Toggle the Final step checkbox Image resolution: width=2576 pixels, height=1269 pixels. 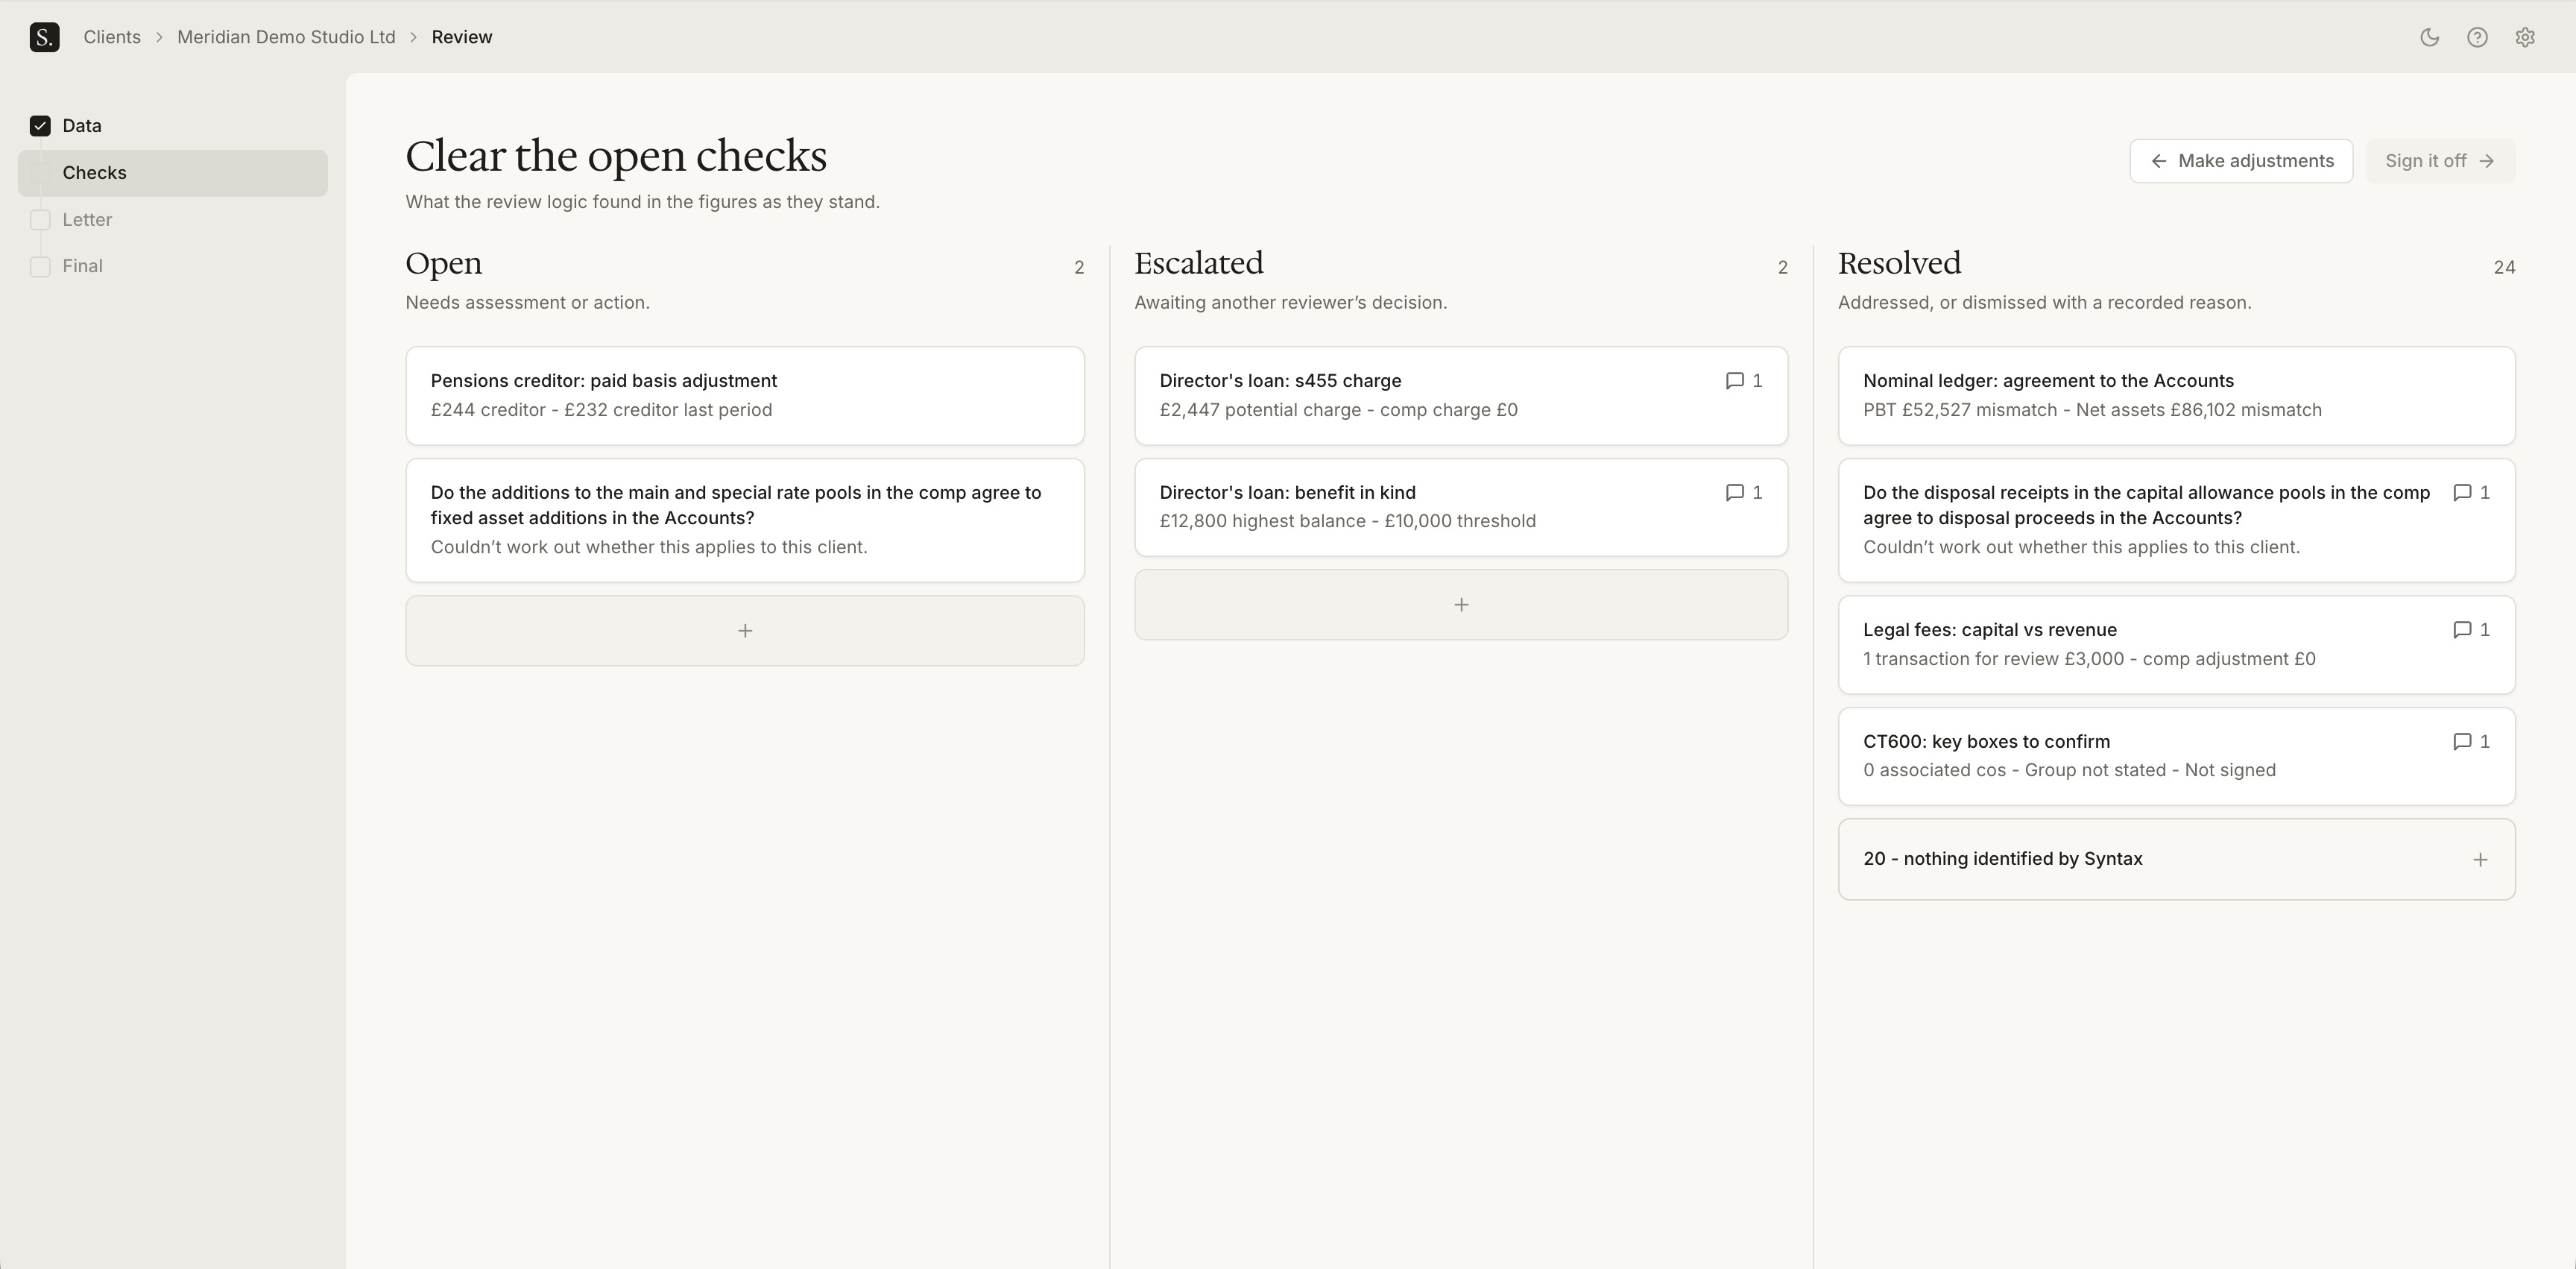pyautogui.click(x=40, y=266)
